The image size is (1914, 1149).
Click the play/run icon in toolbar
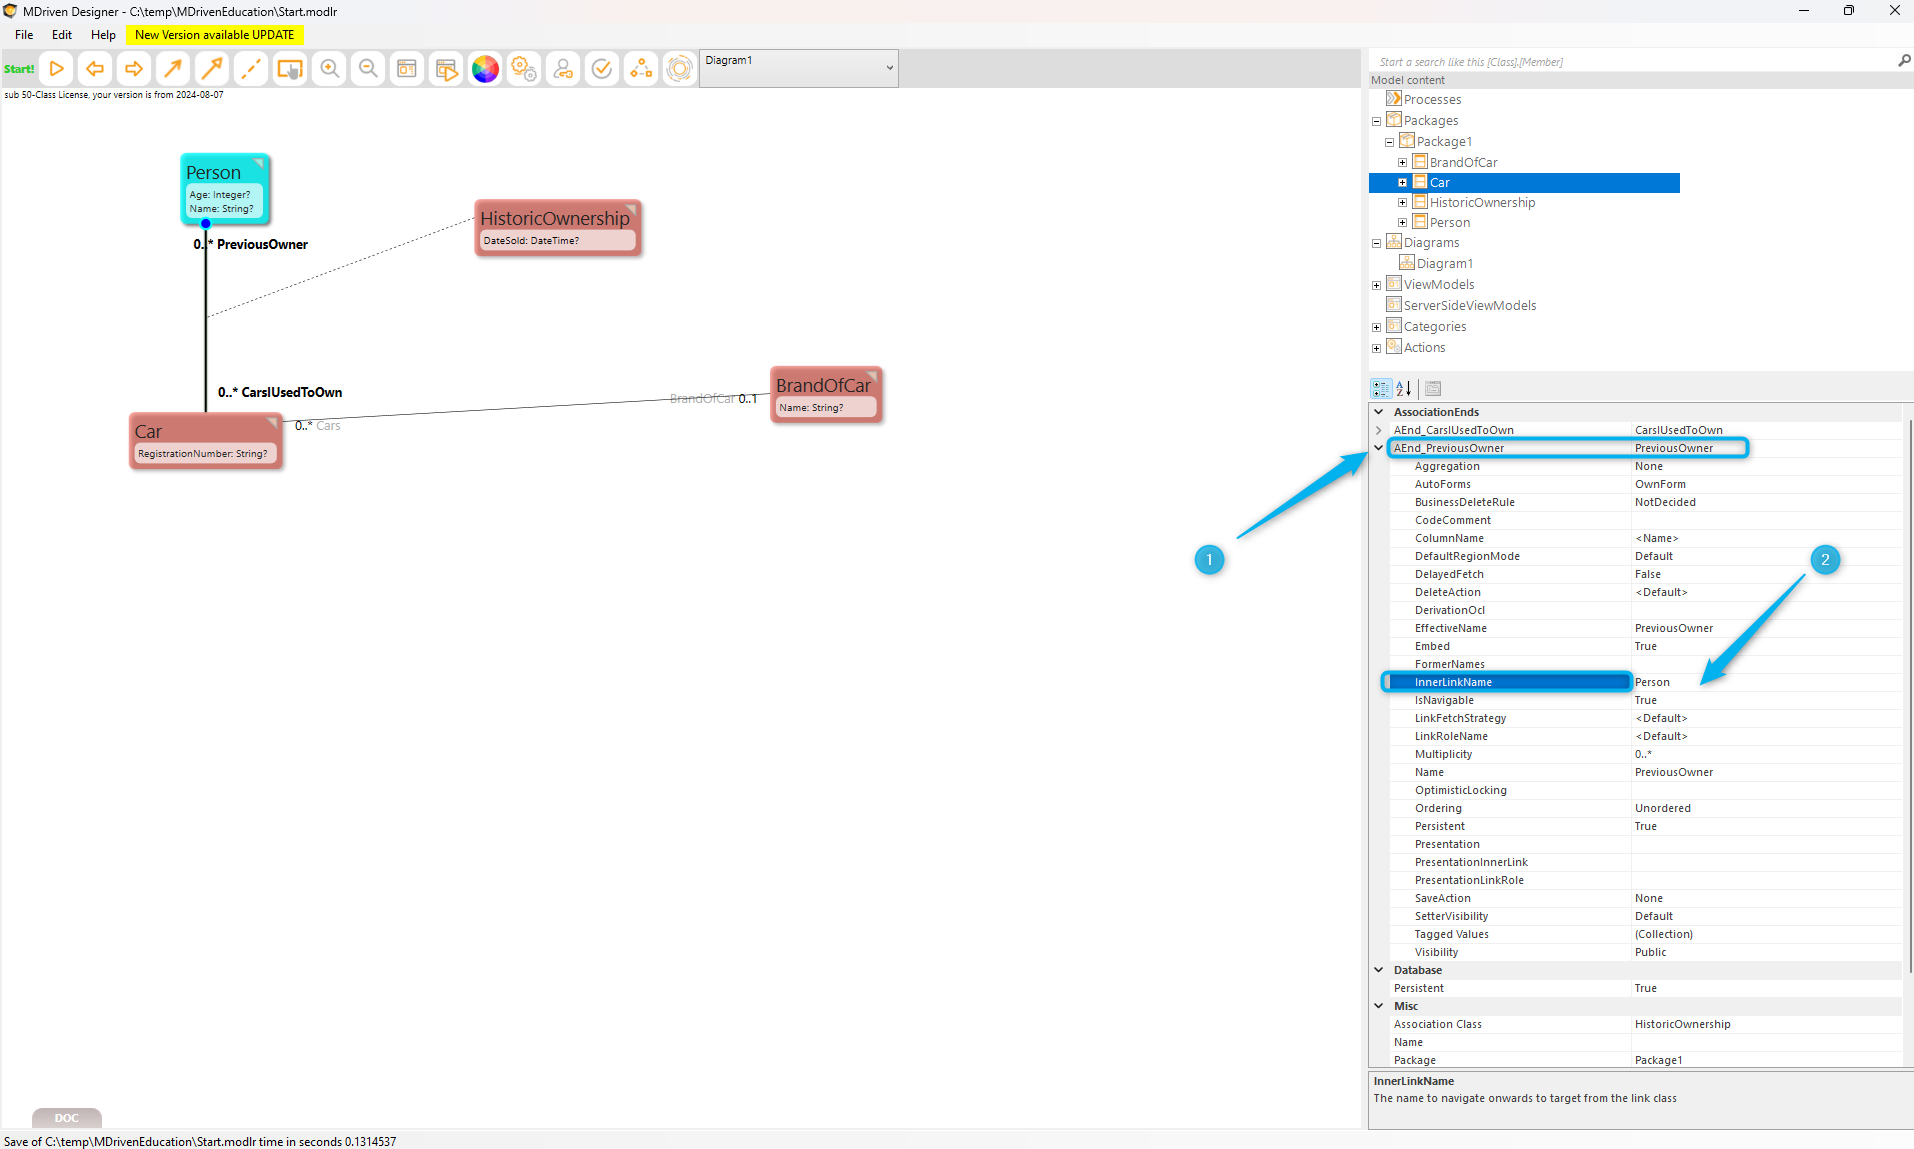[x=57, y=69]
